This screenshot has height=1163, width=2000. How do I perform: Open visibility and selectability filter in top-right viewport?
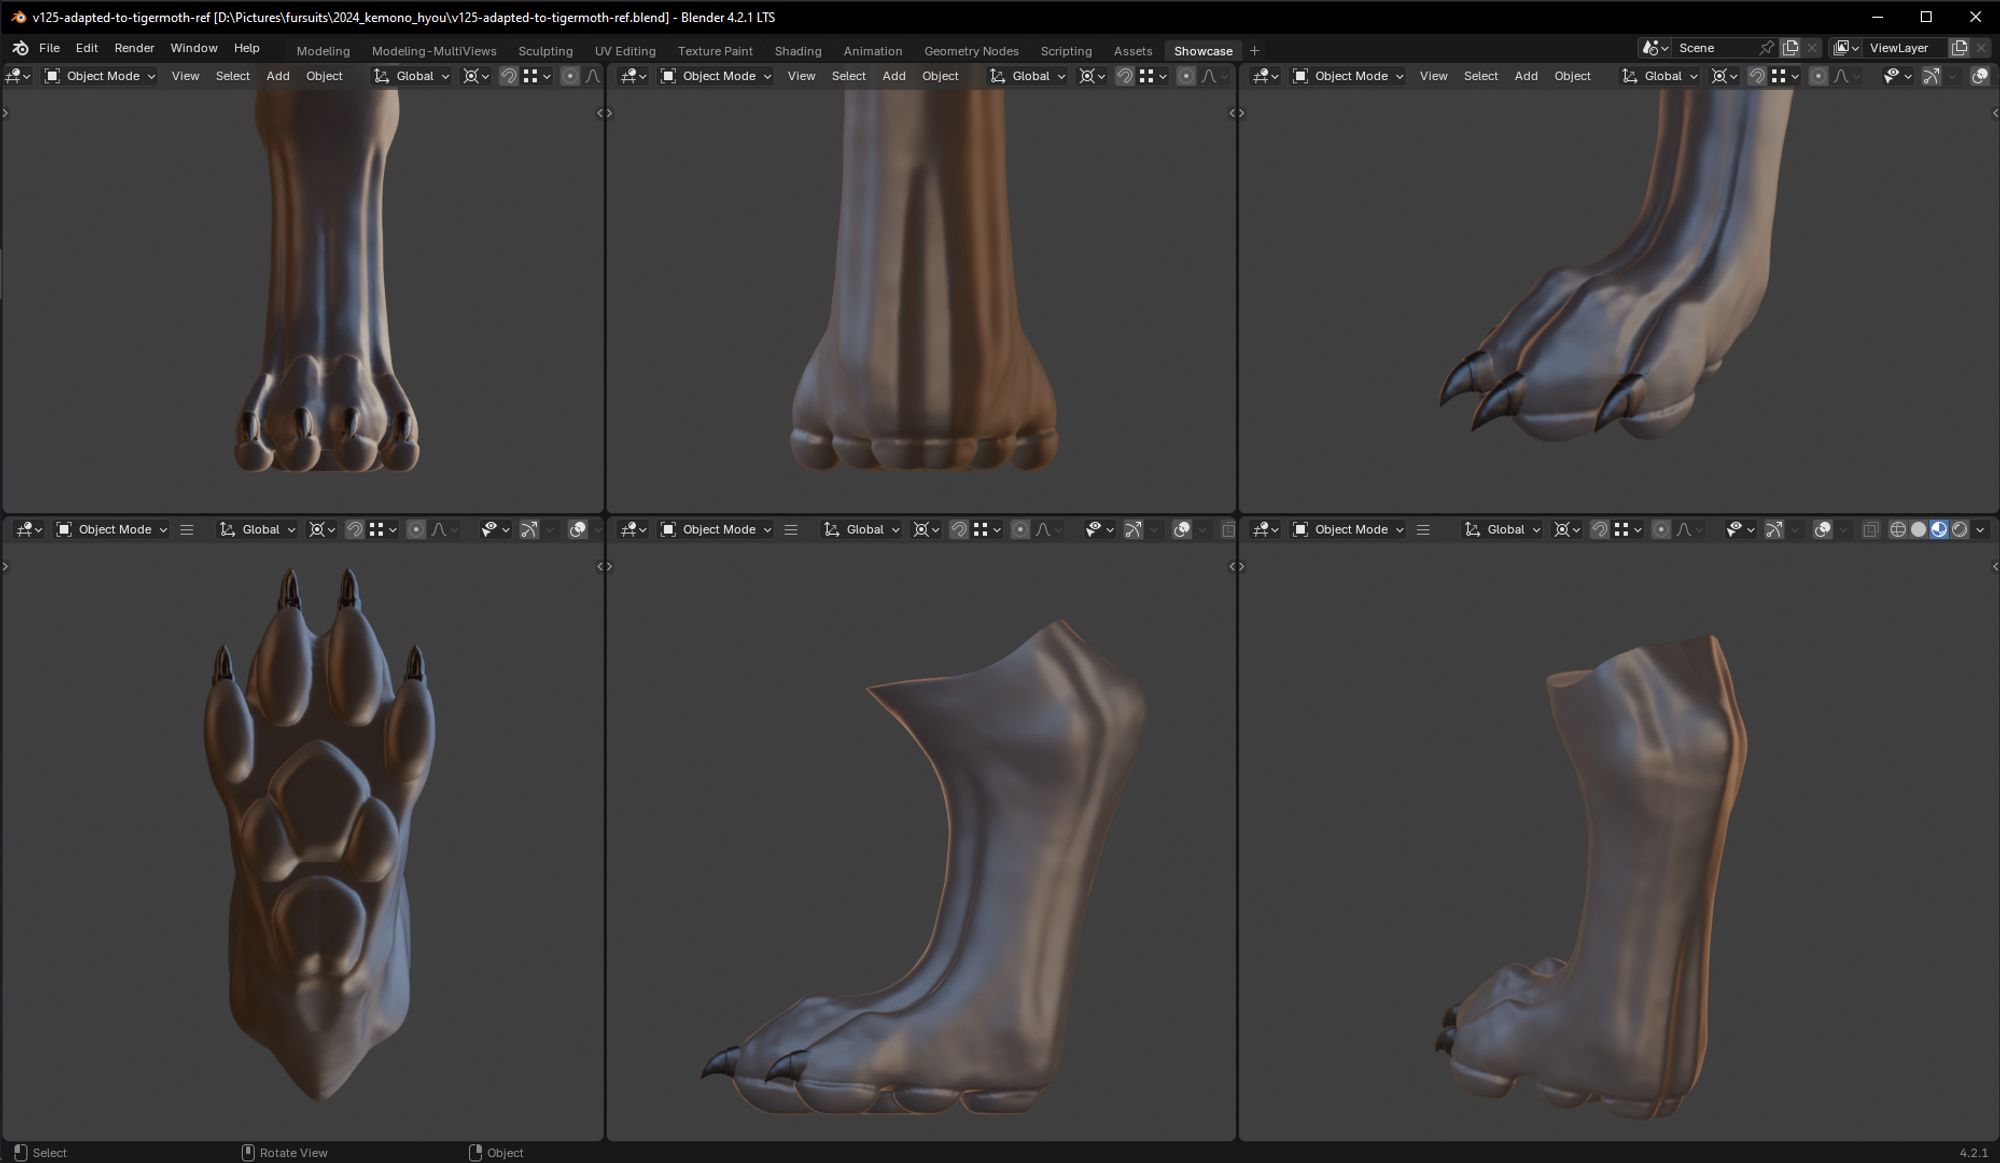(1897, 76)
